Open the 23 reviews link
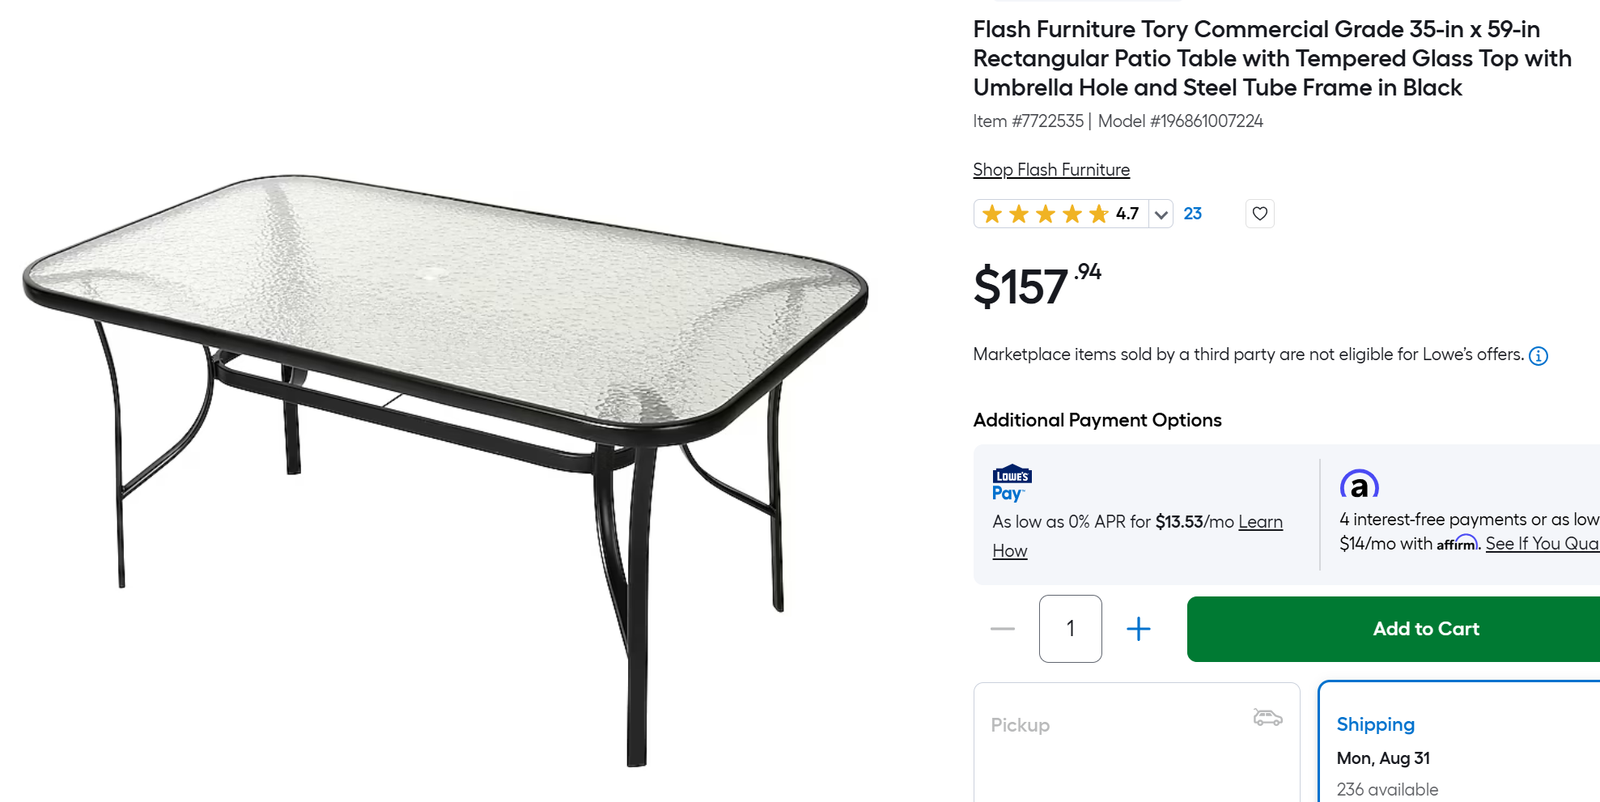The width and height of the screenshot is (1600, 802). [x=1193, y=214]
